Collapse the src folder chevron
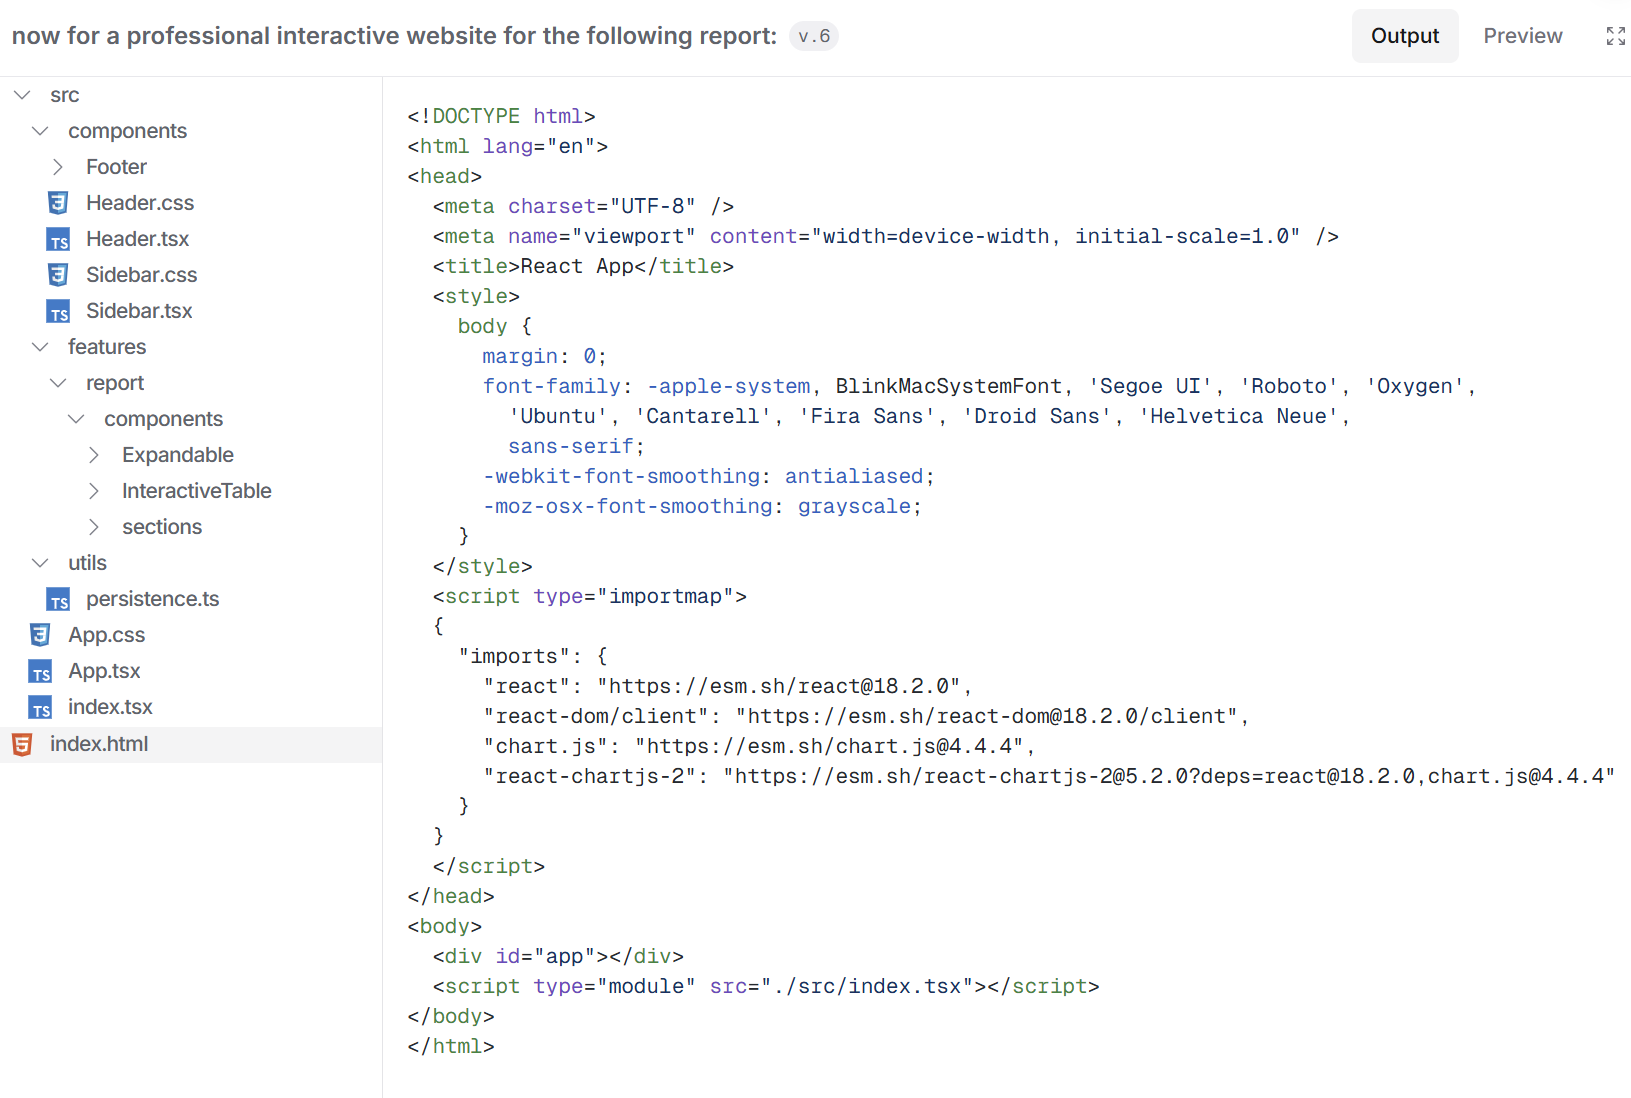Image resolution: width=1631 pixels, height=1098 pixels. coord(22,95)
